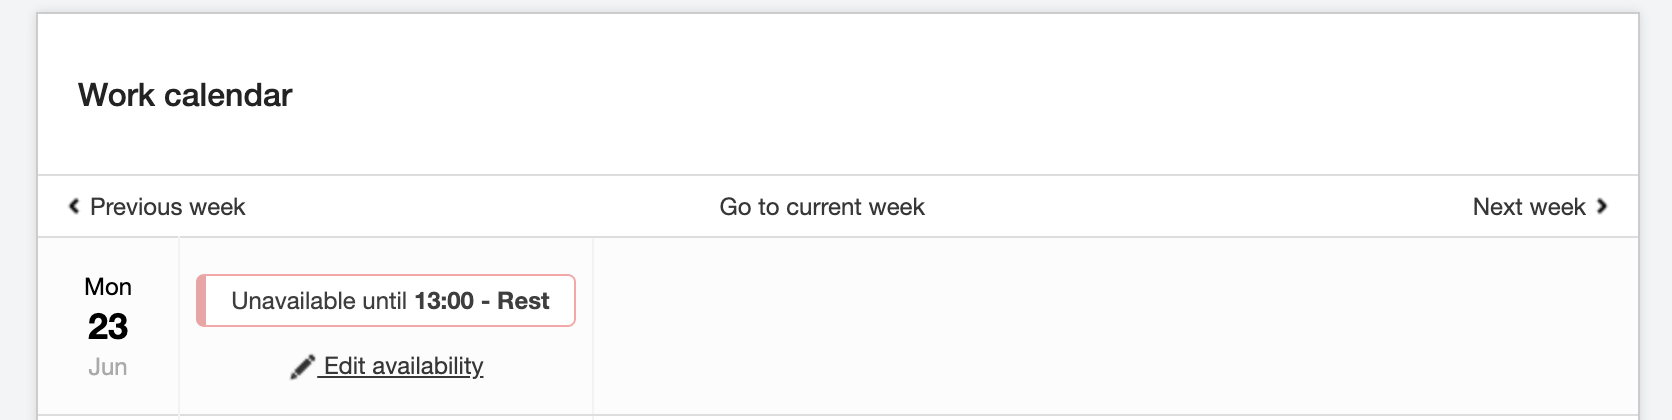Jump to the current week
1672x420 pixels.
click(x=822, y=207)
